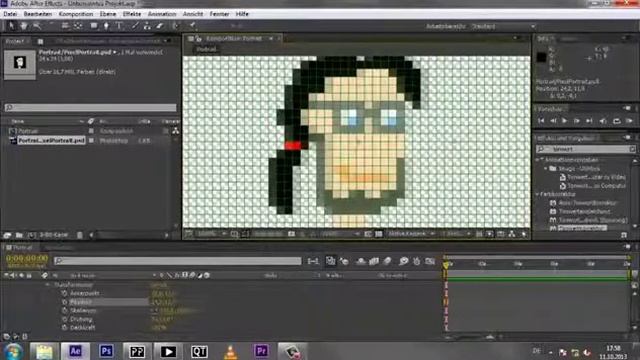Toggle the Ankerpunkt stopwatch

[64, 293]
